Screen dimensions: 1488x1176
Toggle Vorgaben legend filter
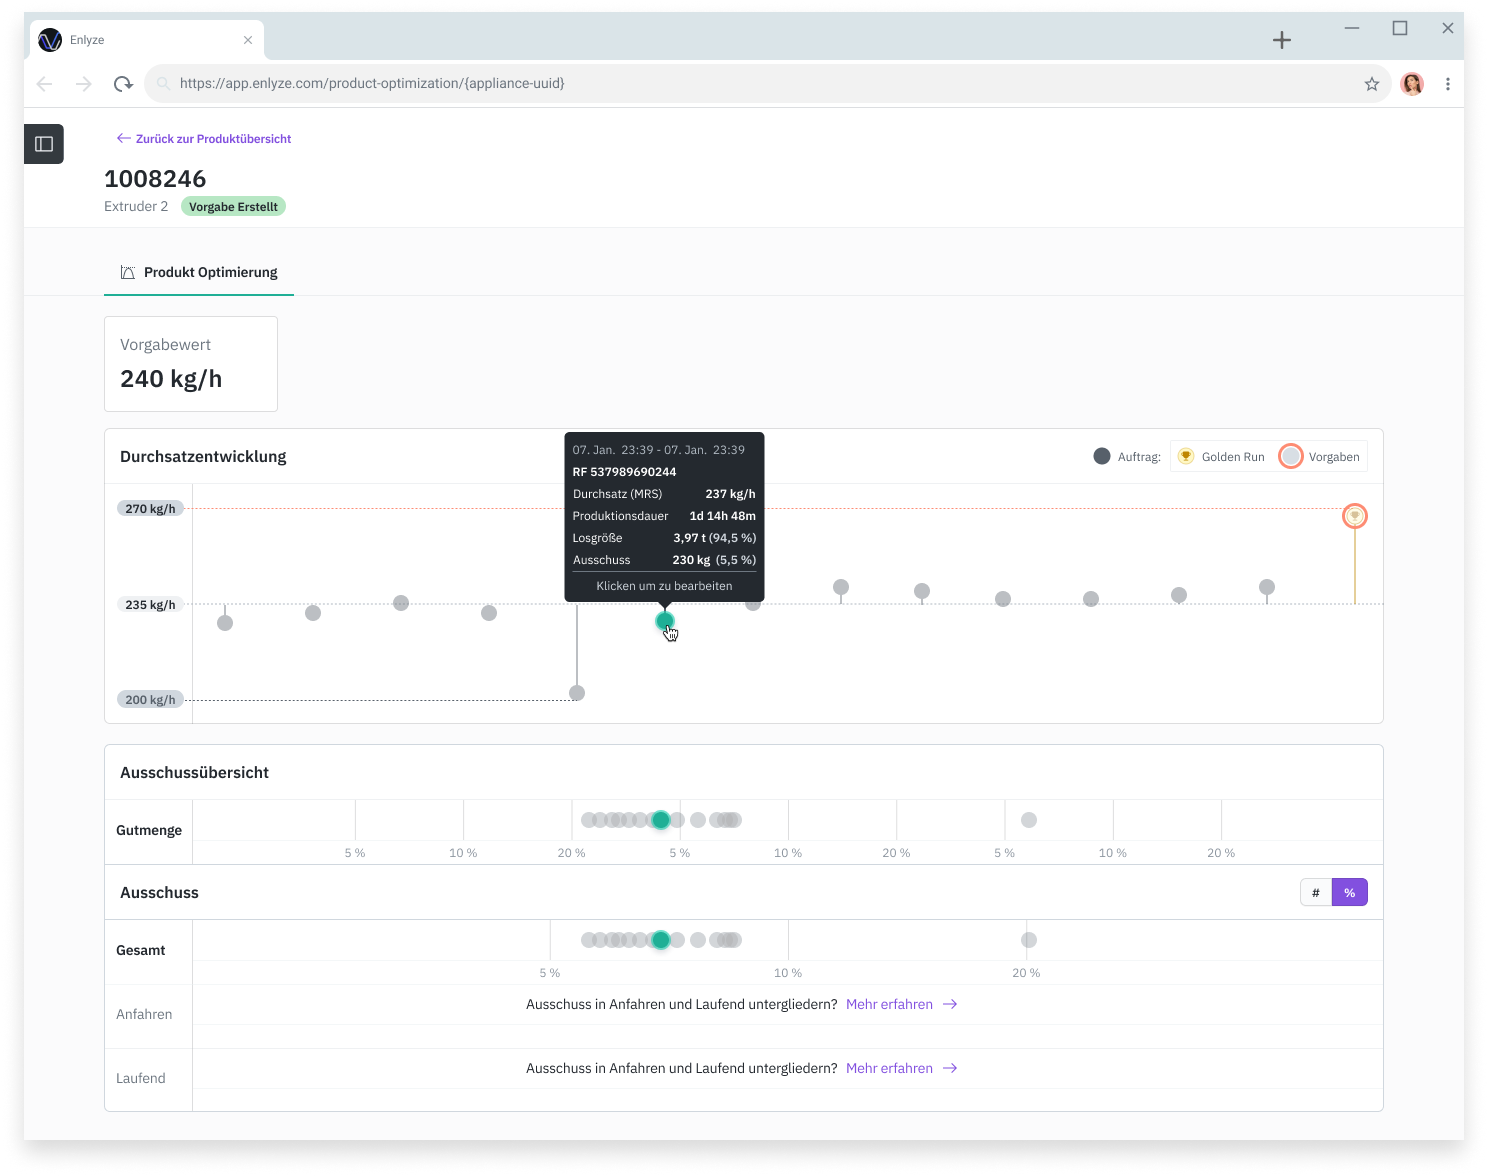pyautogui.click(x=1321, y=457)
